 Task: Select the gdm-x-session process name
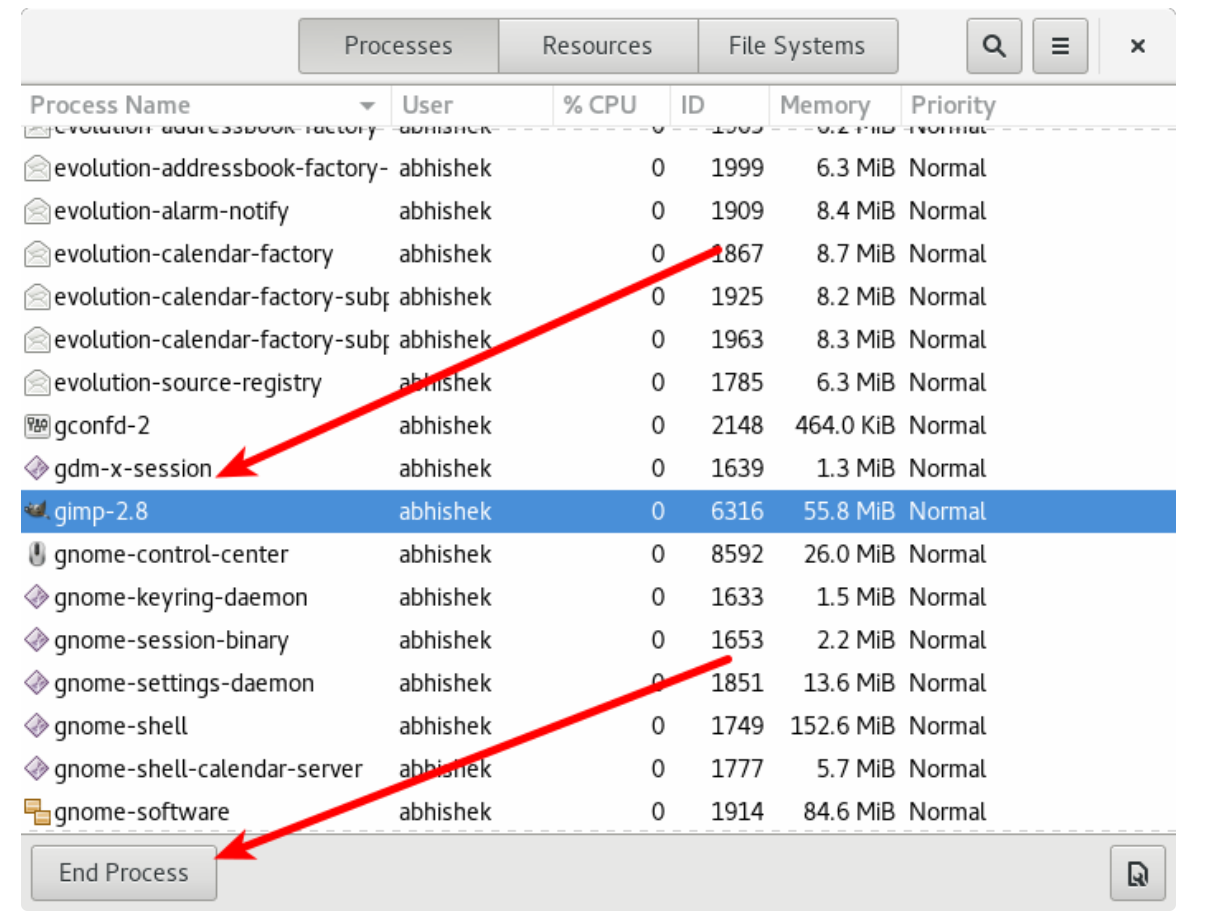133,469
